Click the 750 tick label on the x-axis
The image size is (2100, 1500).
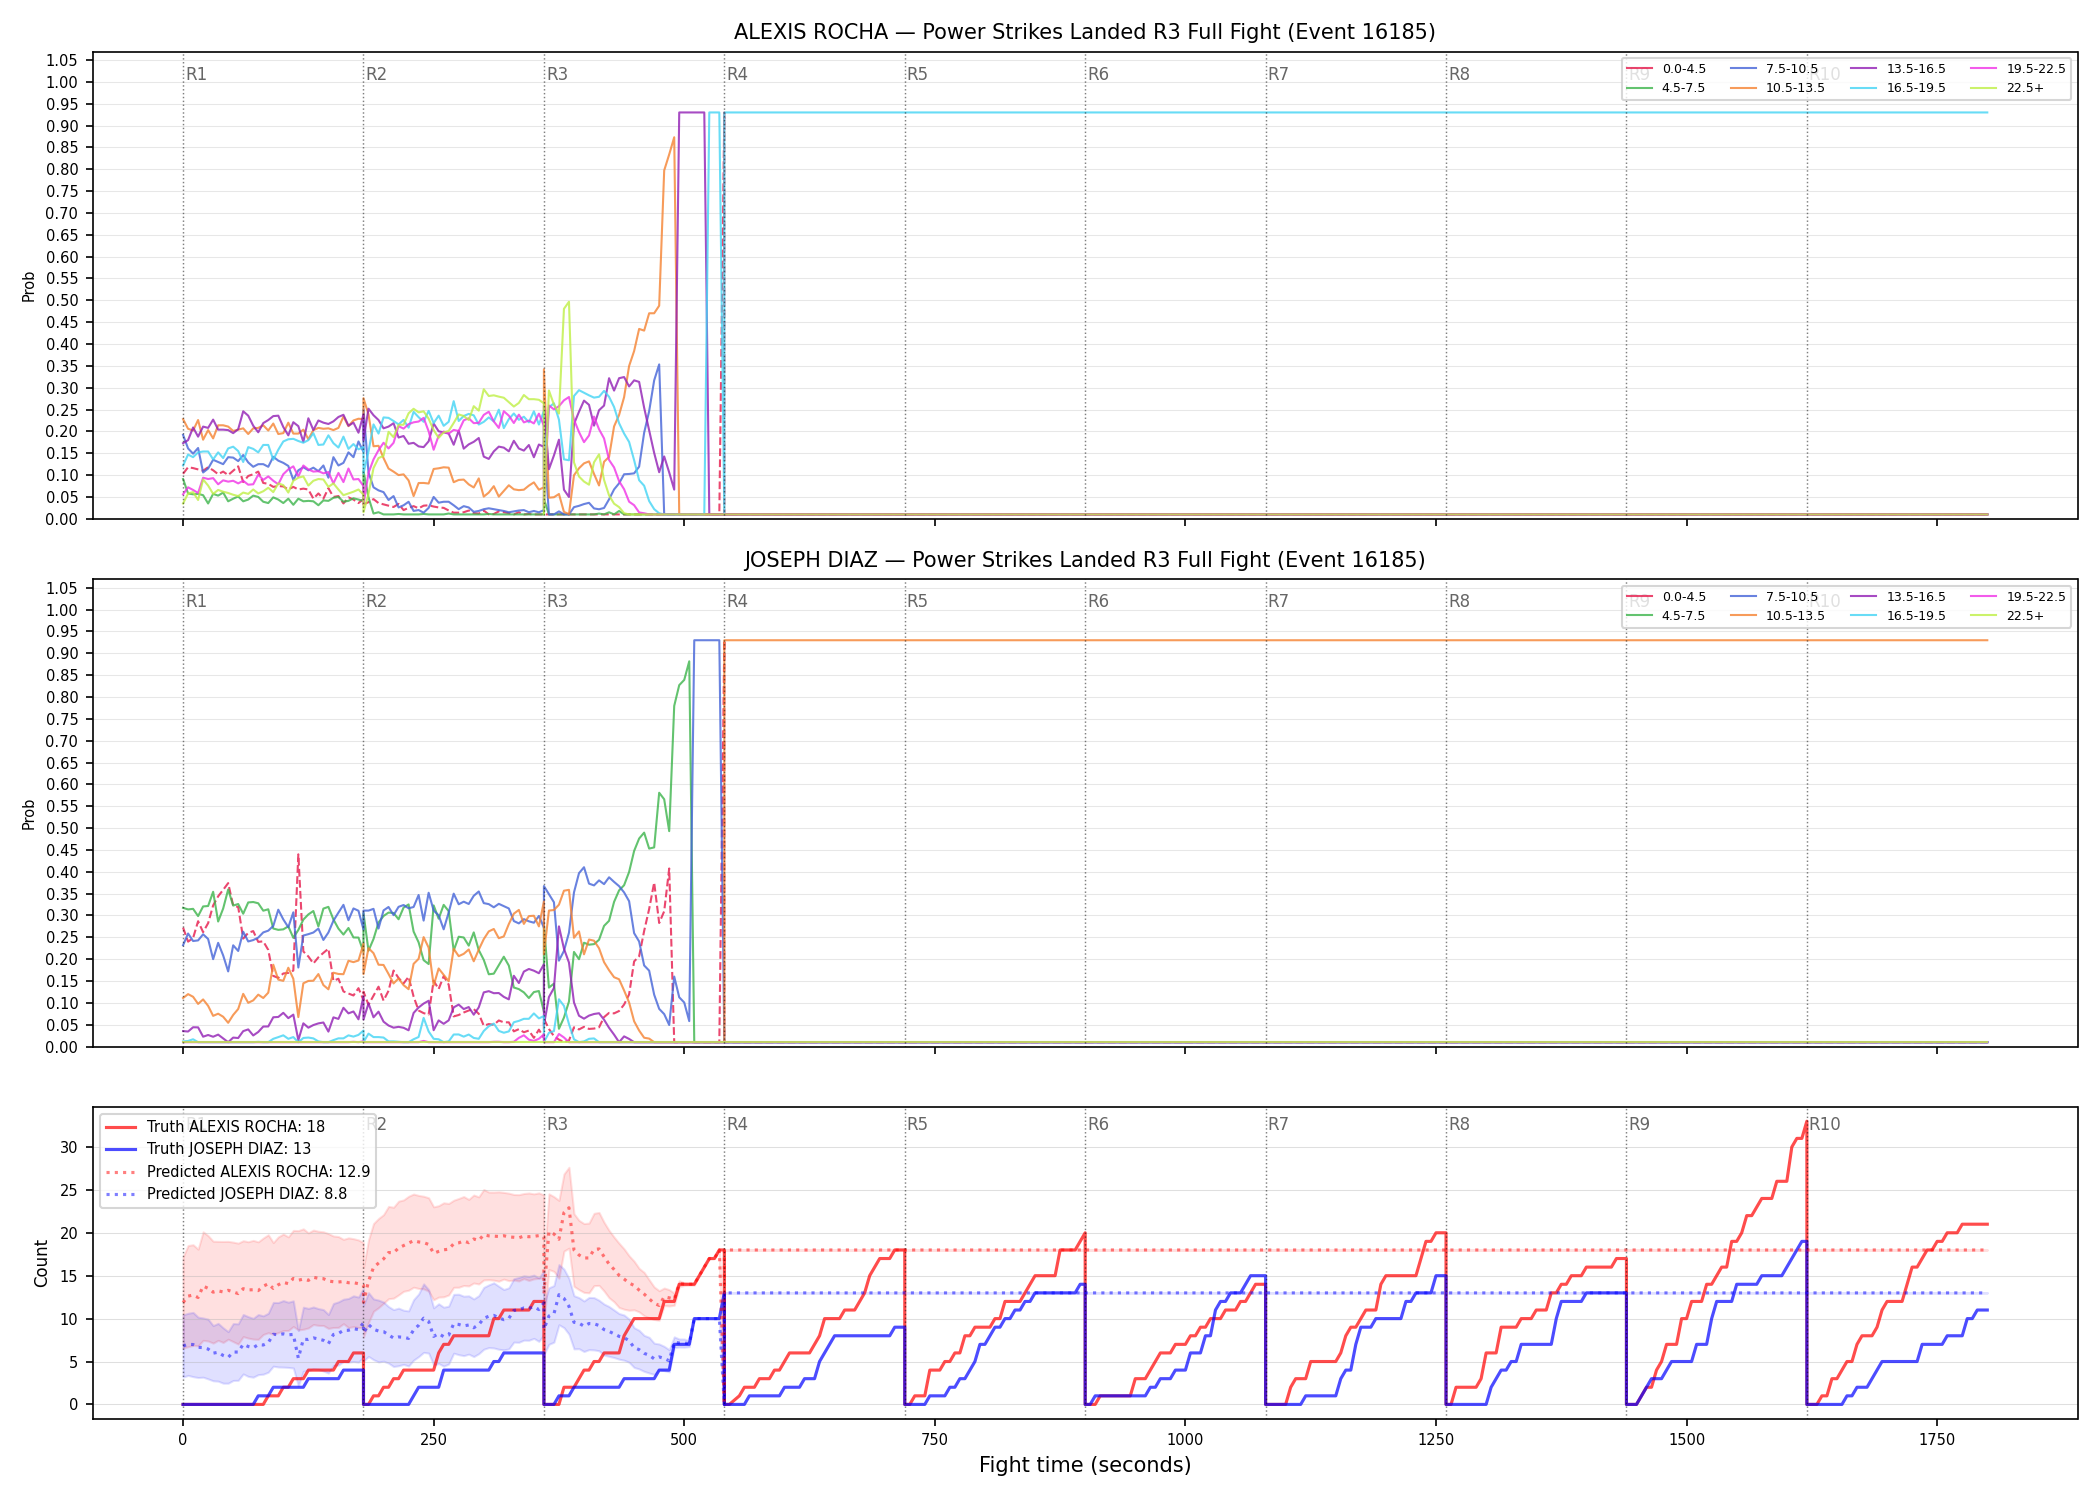(x=934, y=1440)
